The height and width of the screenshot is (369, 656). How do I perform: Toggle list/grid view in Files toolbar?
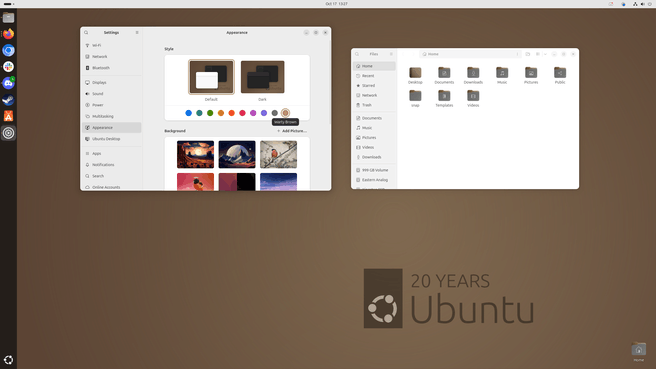click(538, 54)
